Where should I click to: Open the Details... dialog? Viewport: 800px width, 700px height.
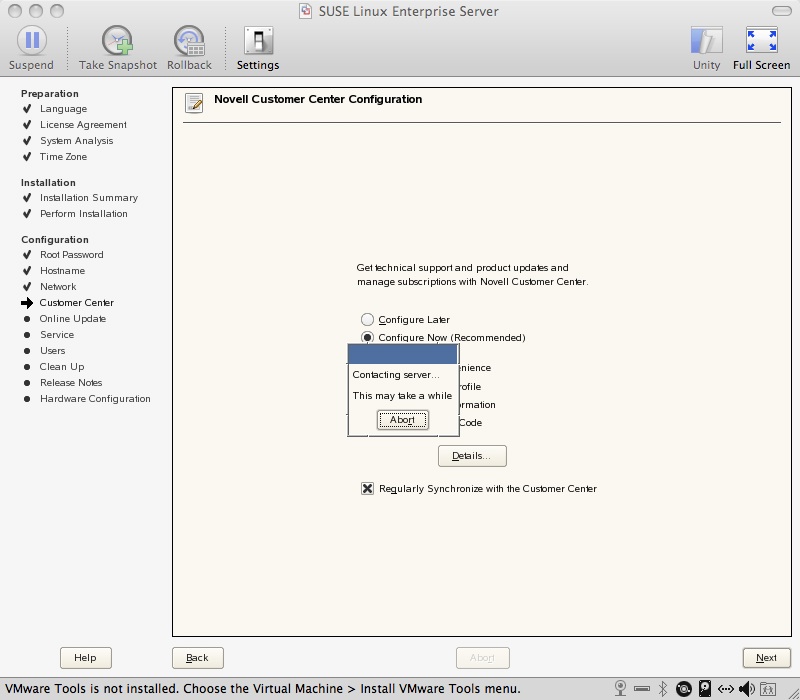tap(472, 456)
